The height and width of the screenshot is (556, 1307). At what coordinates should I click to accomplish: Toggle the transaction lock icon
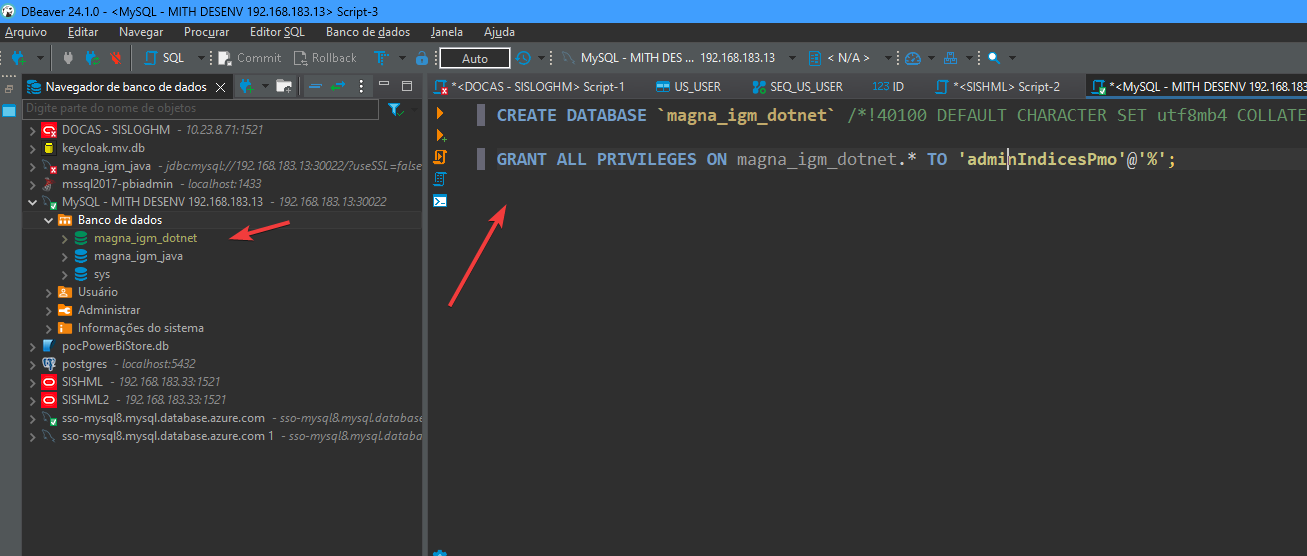point(422,58)
